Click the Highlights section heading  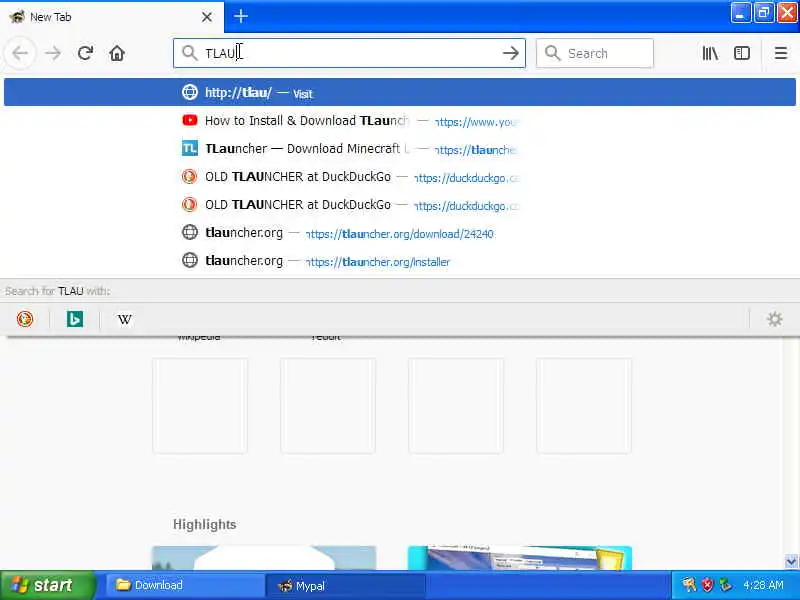(205, 524)
